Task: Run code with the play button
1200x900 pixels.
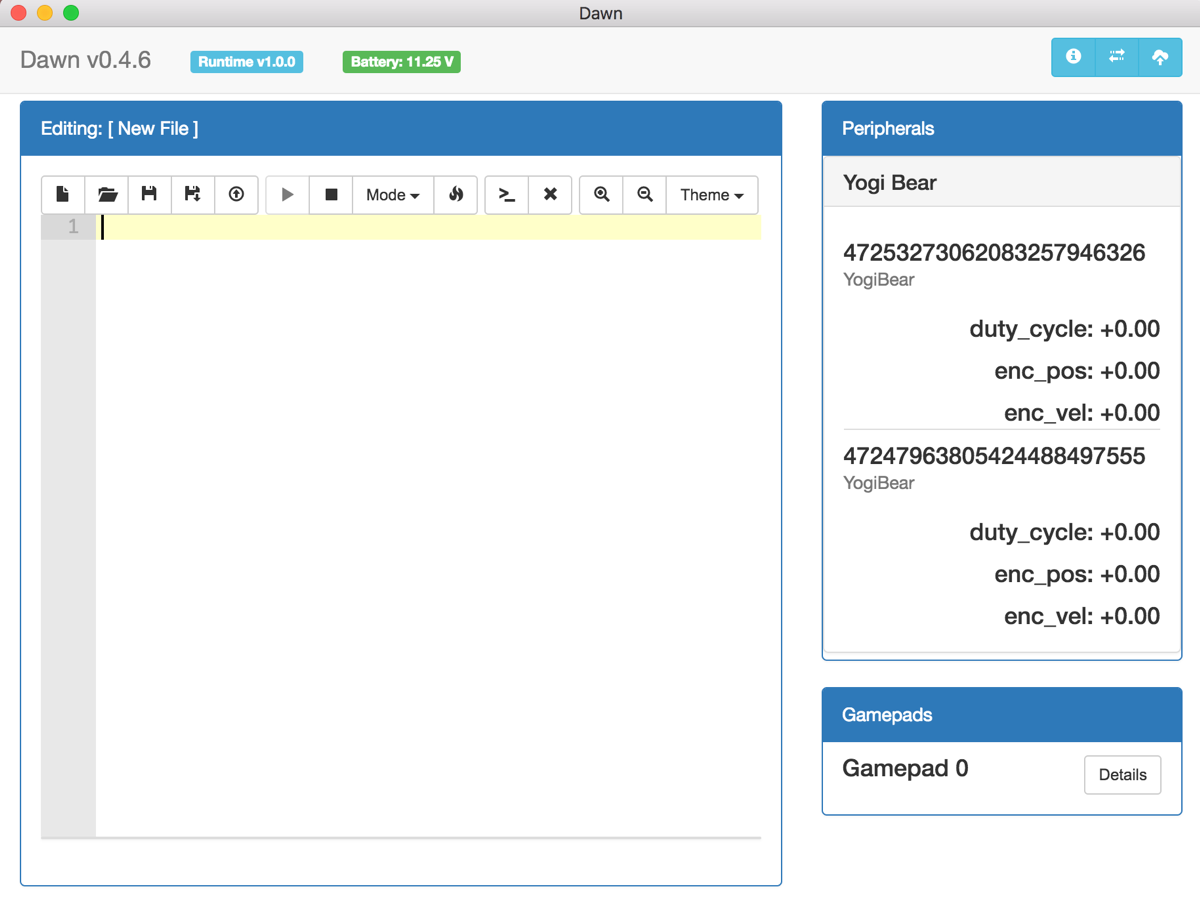Action: [287, 195]
